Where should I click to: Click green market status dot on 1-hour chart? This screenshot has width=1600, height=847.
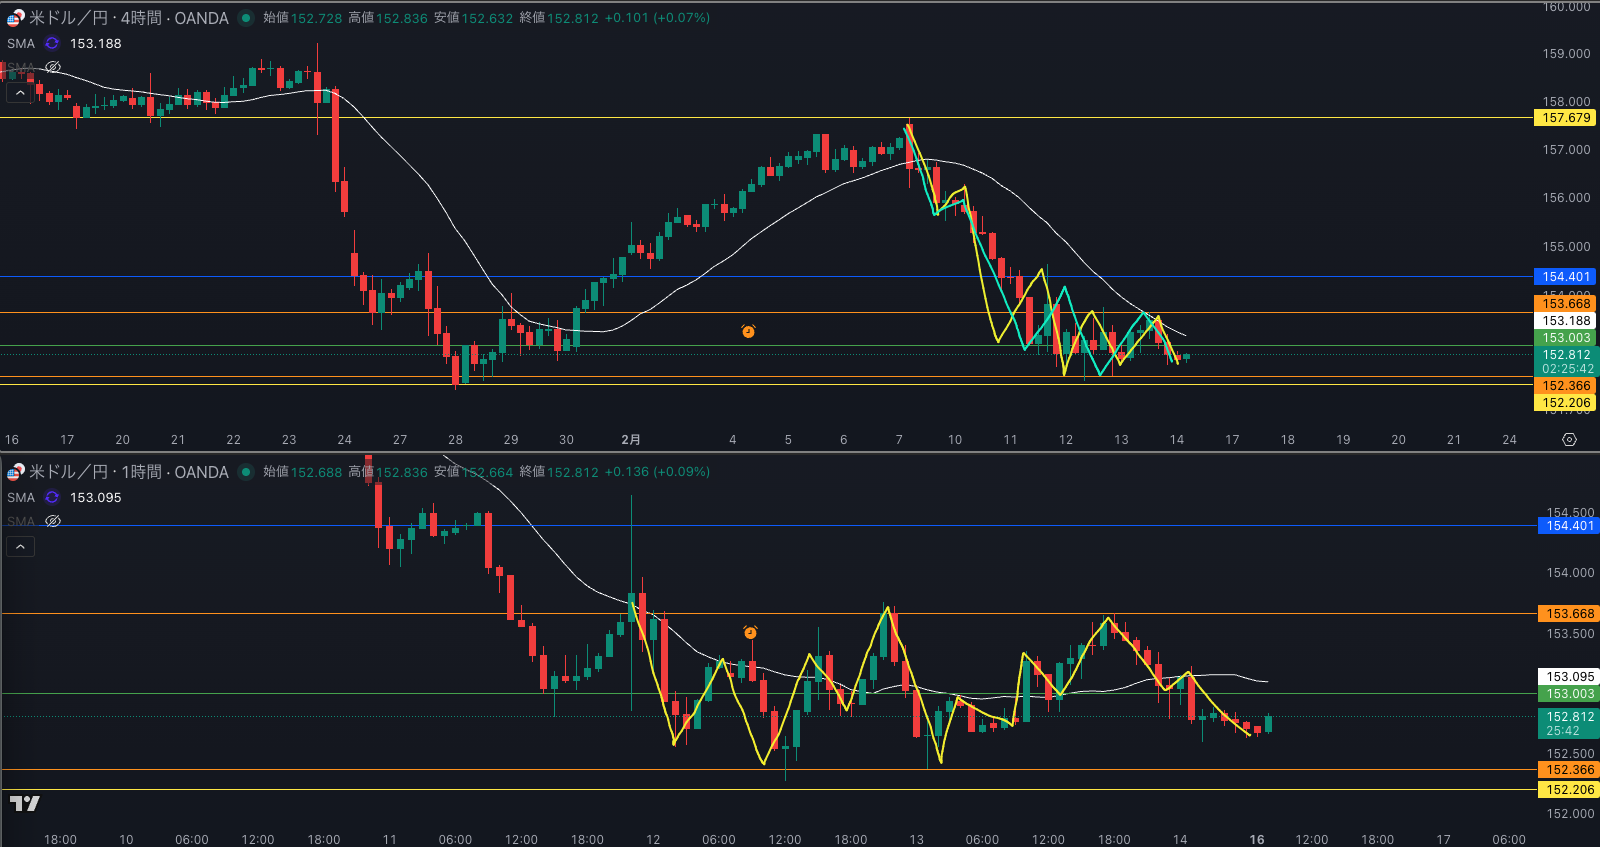click(x=246, y=472)
